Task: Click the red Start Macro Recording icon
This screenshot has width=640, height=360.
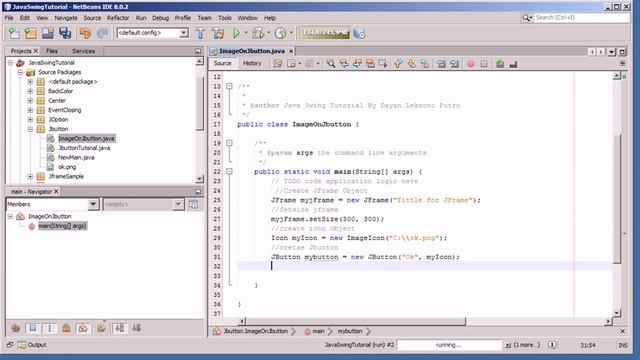Action: [x=471, y=64]
